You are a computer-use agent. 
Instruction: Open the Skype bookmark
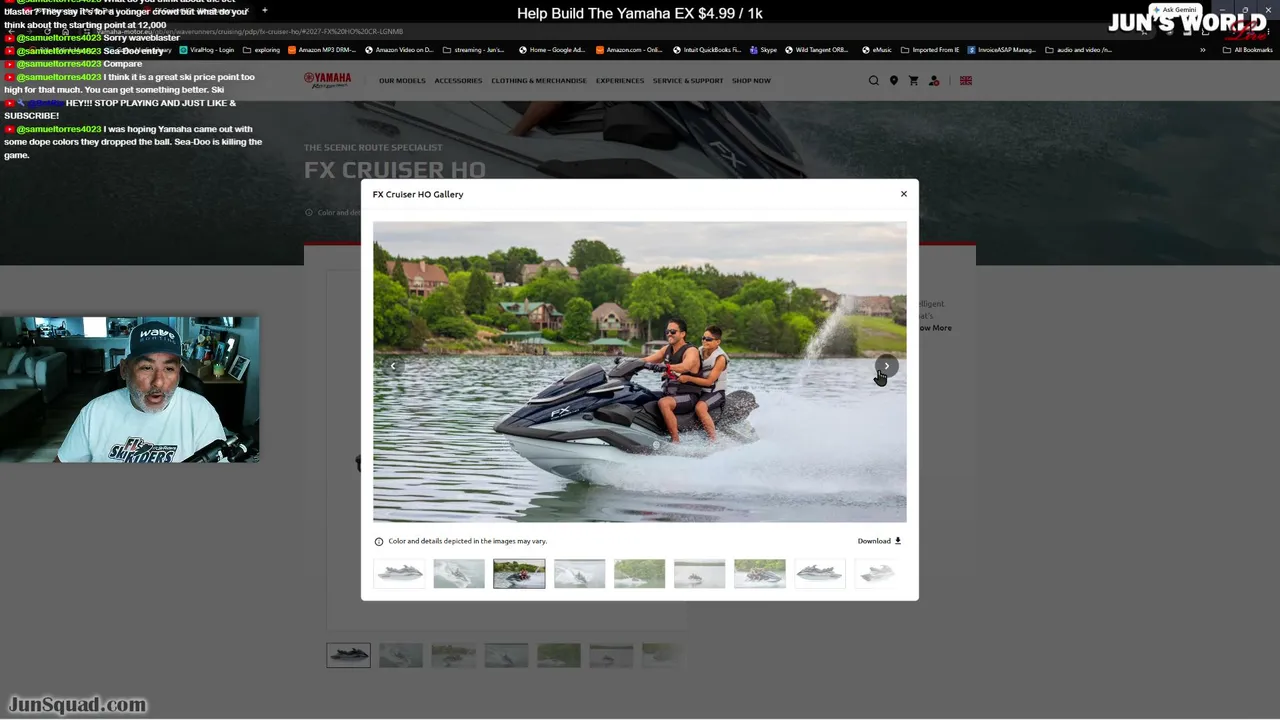763,50
